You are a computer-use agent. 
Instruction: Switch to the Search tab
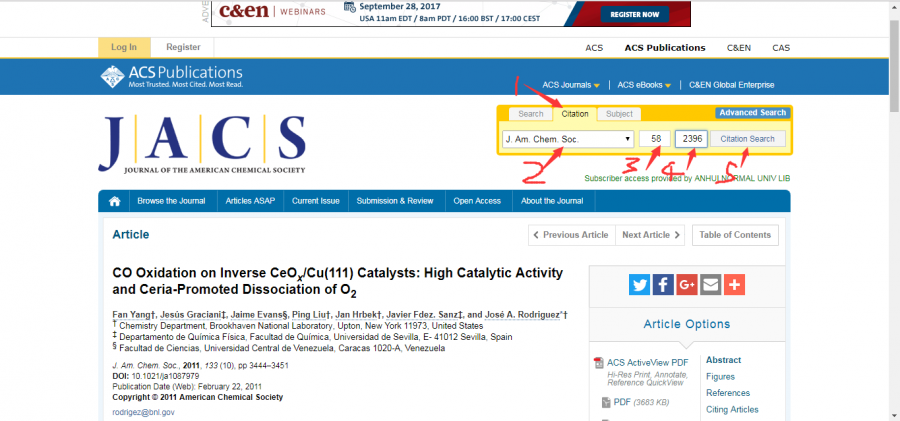coord(530,114)
